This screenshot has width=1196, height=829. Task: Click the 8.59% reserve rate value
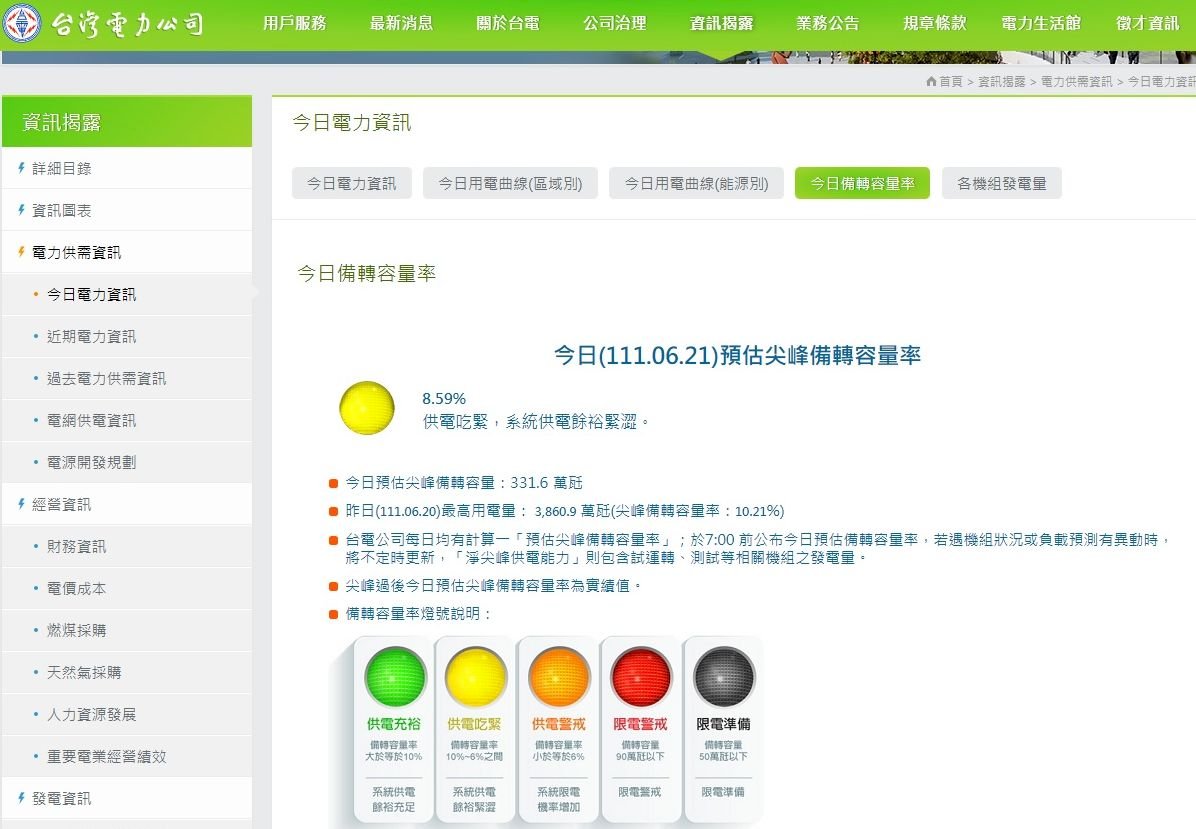click(444, 398)
